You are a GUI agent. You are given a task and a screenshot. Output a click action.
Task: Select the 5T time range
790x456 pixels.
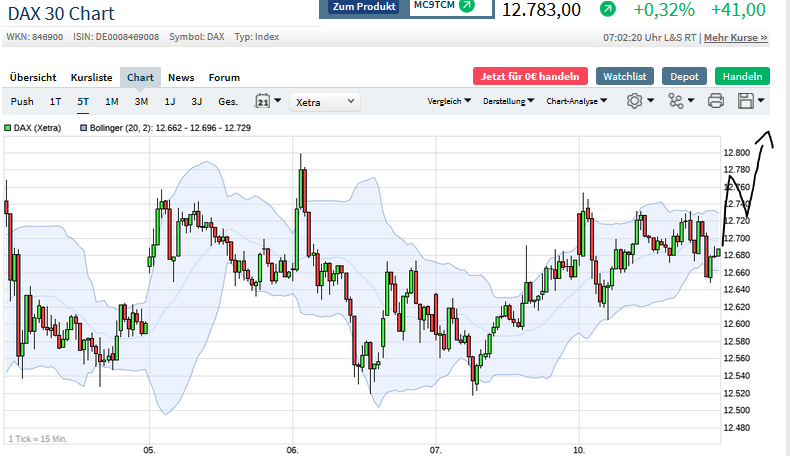83,102
